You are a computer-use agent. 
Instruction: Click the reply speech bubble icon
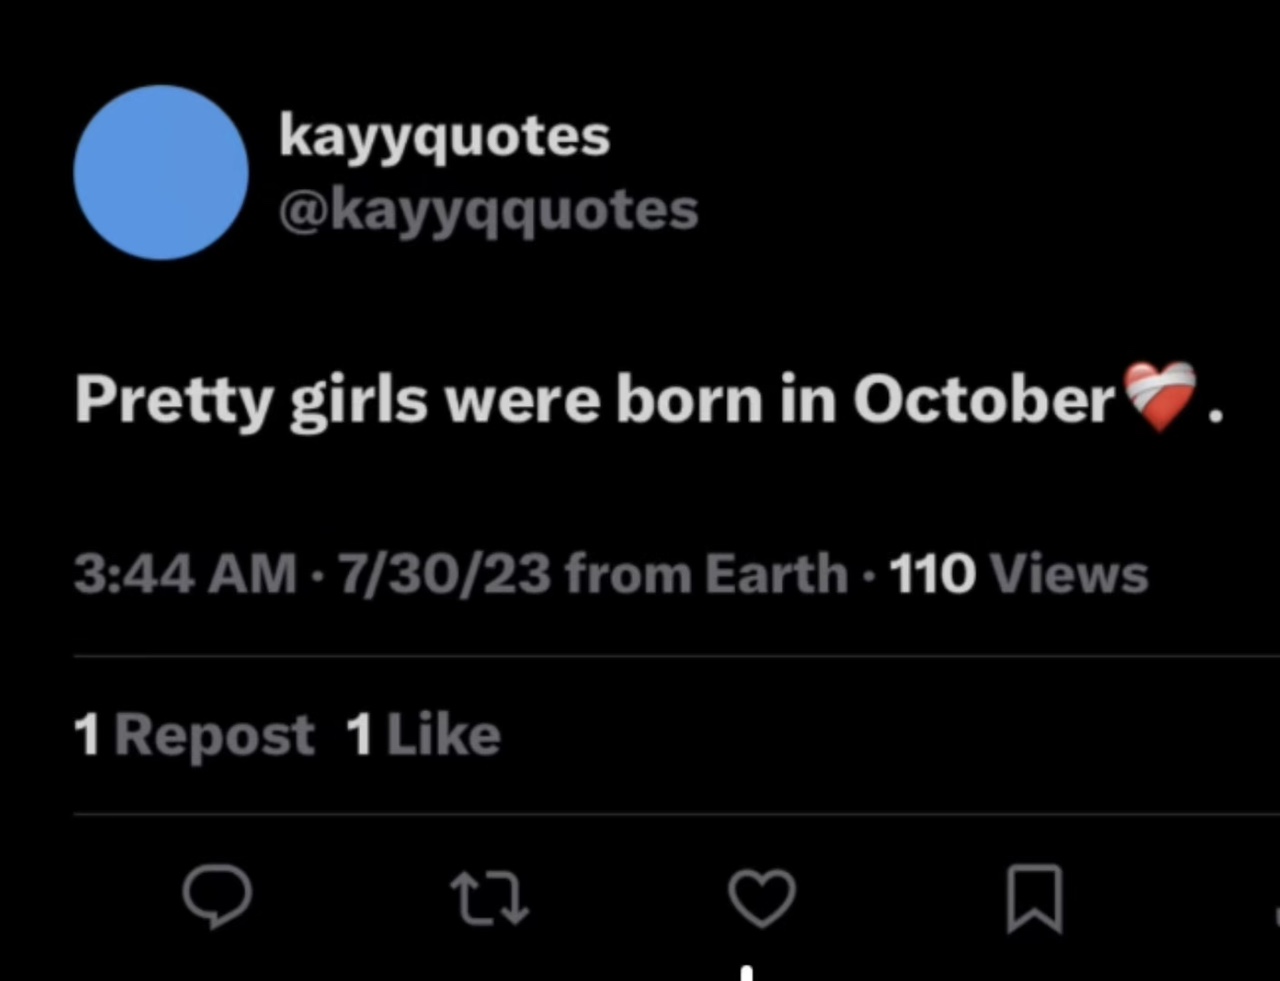(216, 897)
